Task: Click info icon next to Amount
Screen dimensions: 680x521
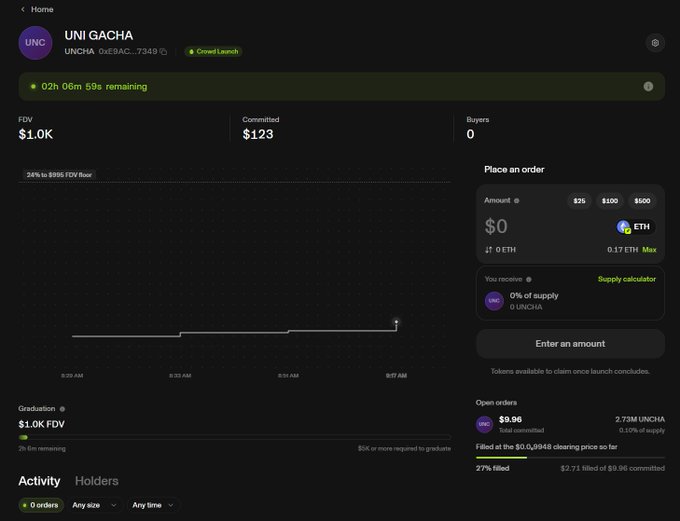Action: [x=516, y=200]
